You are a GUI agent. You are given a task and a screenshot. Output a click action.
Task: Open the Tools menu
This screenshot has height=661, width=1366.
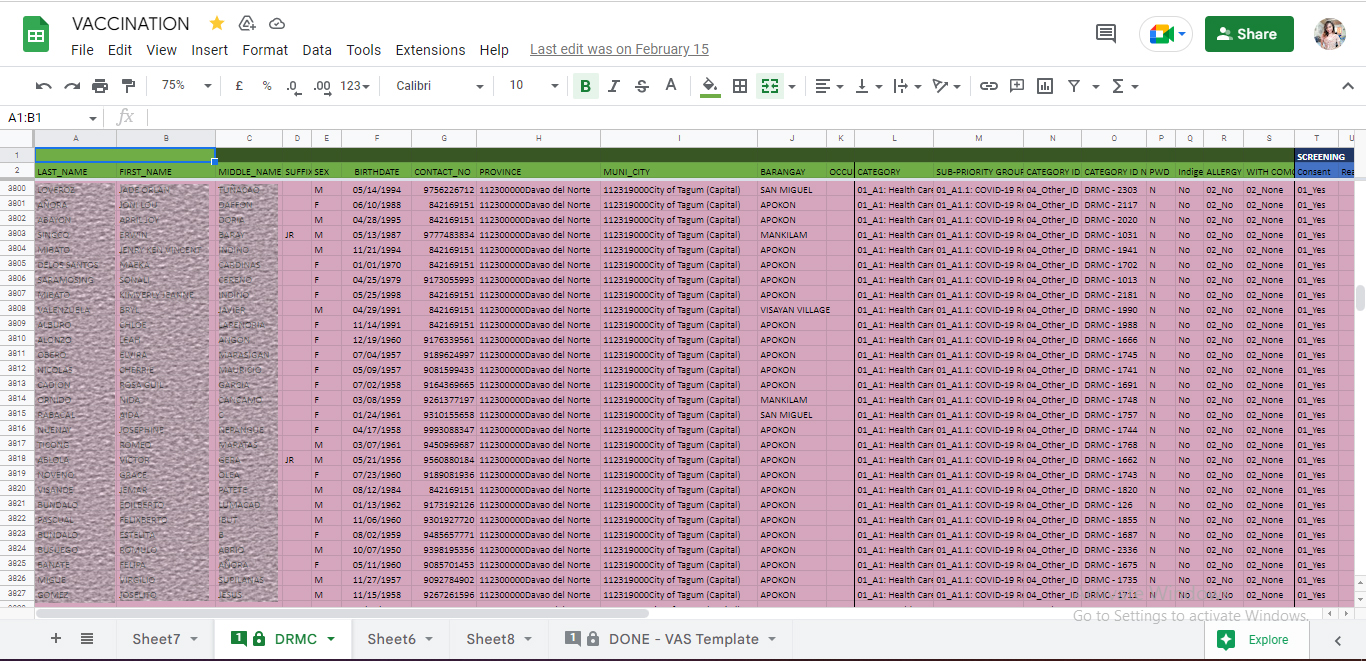364,50
